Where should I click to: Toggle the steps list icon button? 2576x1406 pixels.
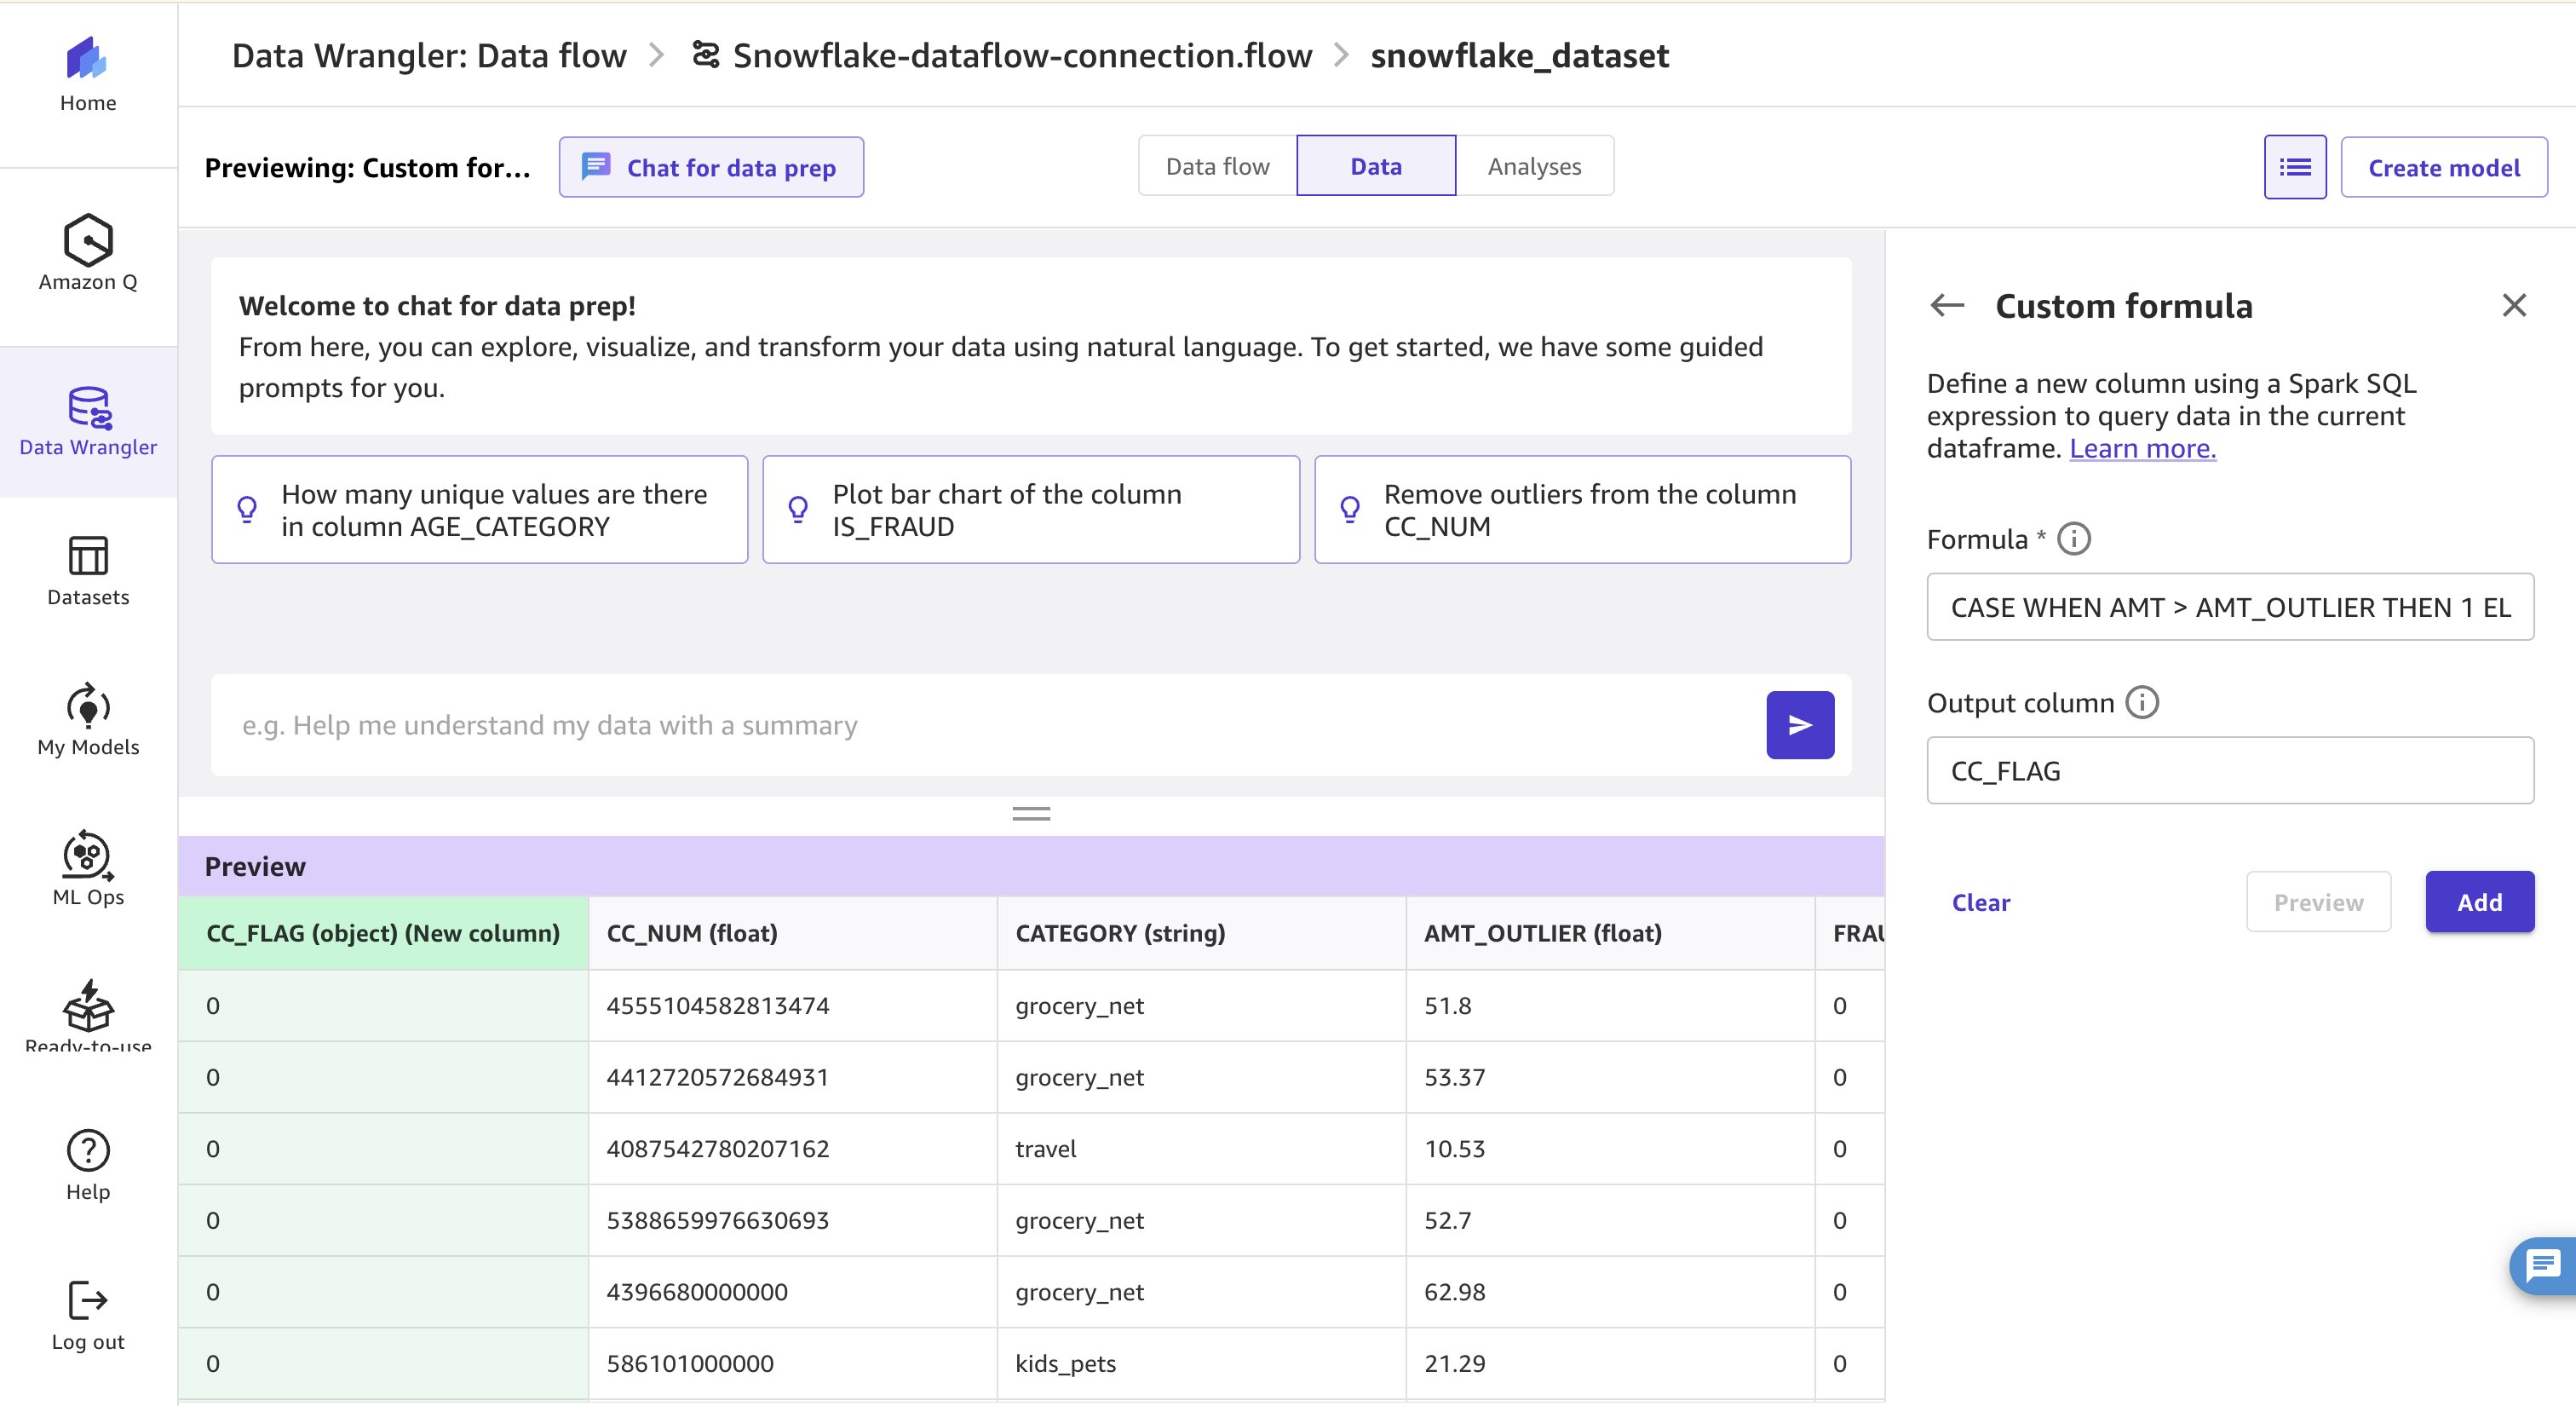2295,167
